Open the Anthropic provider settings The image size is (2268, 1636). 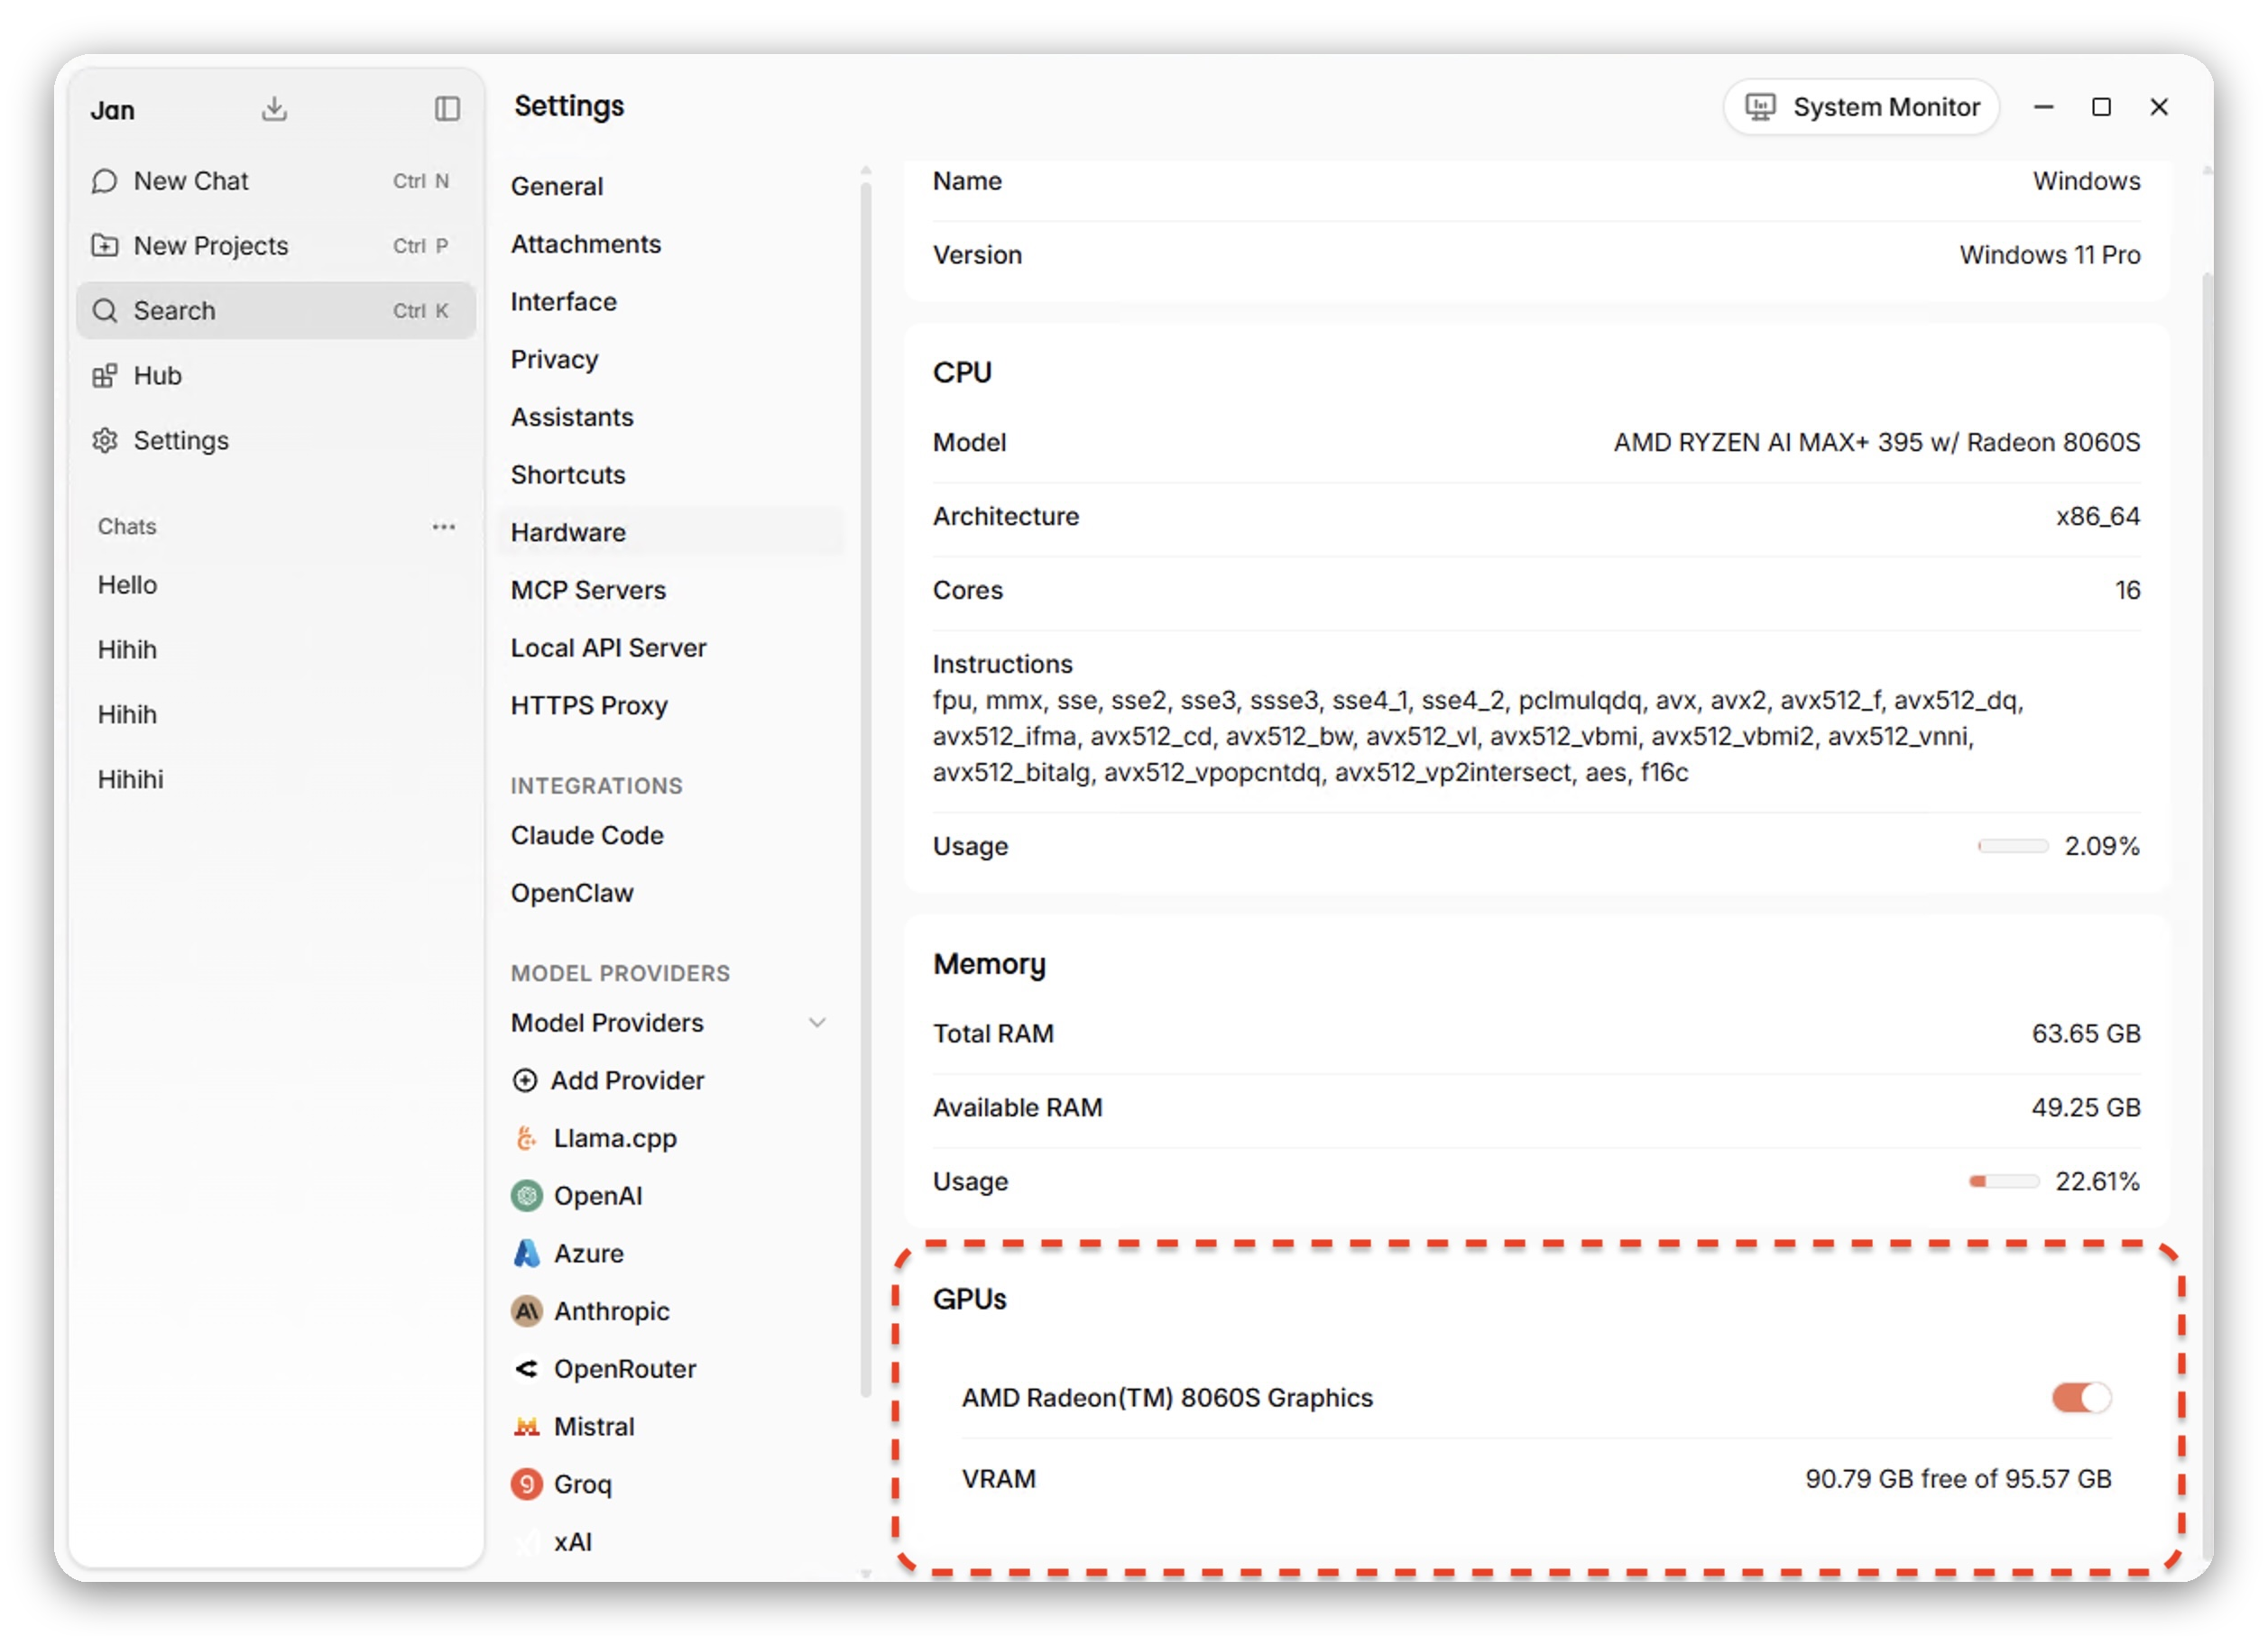[611, 1311]
